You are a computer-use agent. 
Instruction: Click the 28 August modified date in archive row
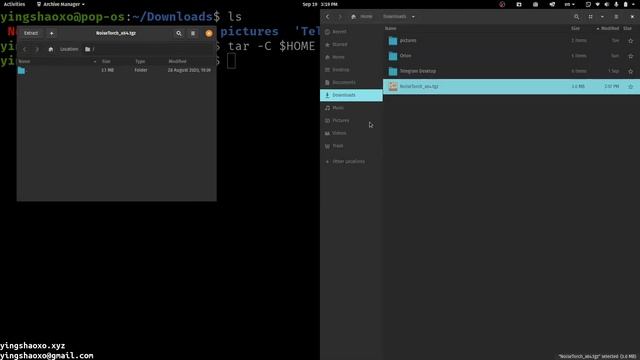(x=189, y=70)
